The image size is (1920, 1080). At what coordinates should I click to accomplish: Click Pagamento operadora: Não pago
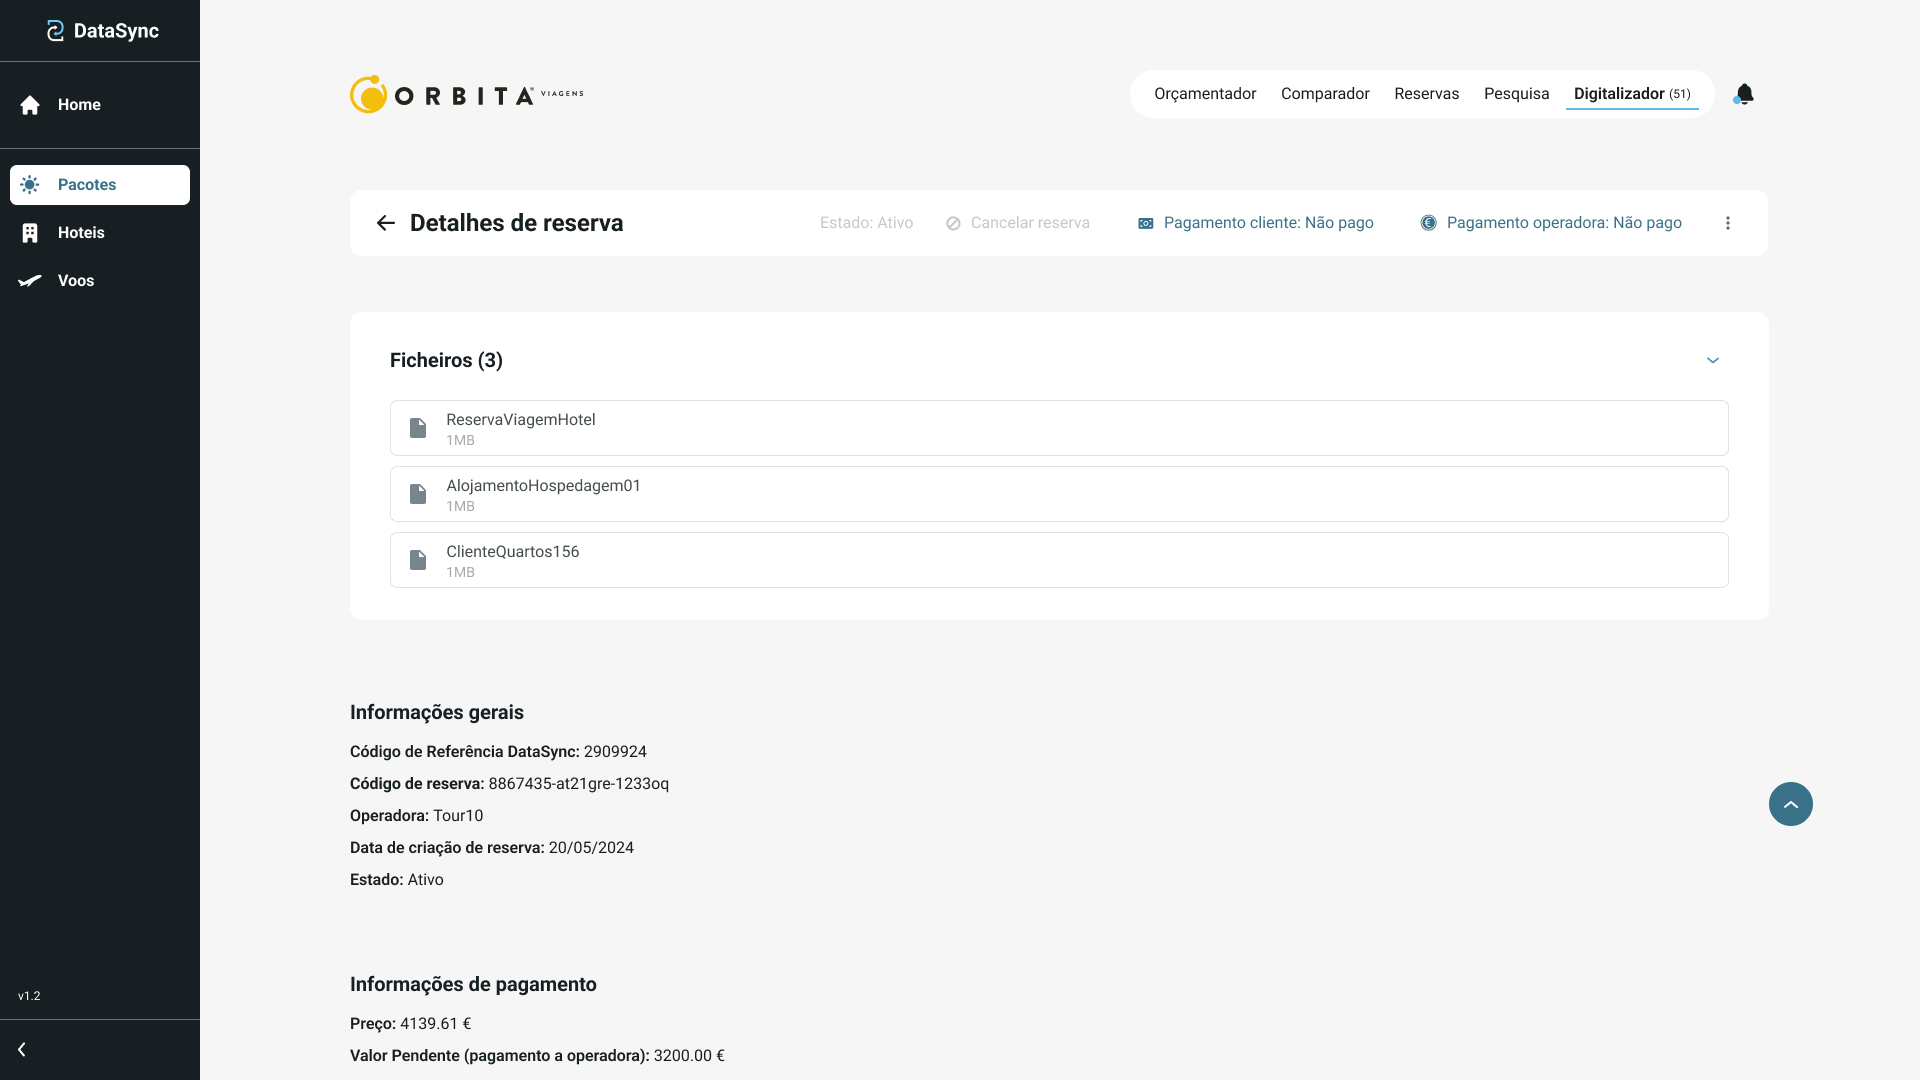pos(1551,223)
